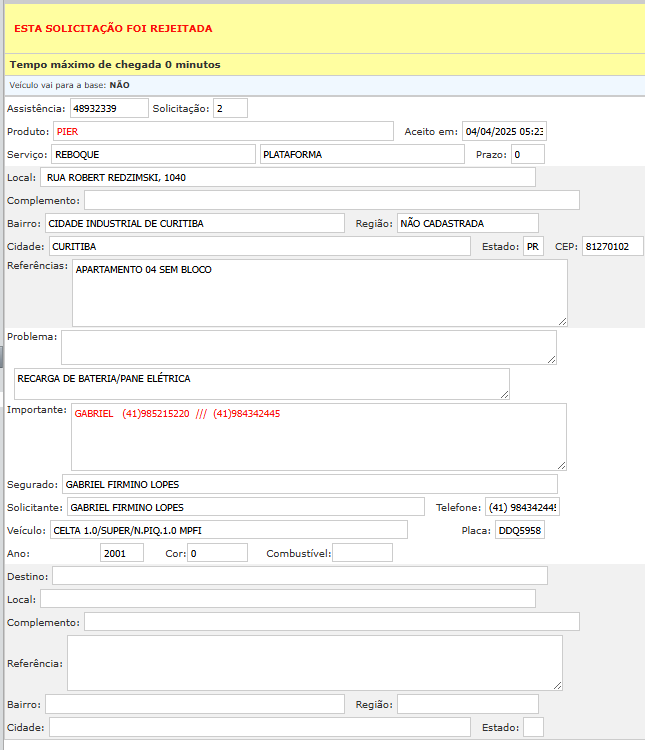
Task: Click the Placa field showing DDQ5958
Action: click(x=519, y=530)
